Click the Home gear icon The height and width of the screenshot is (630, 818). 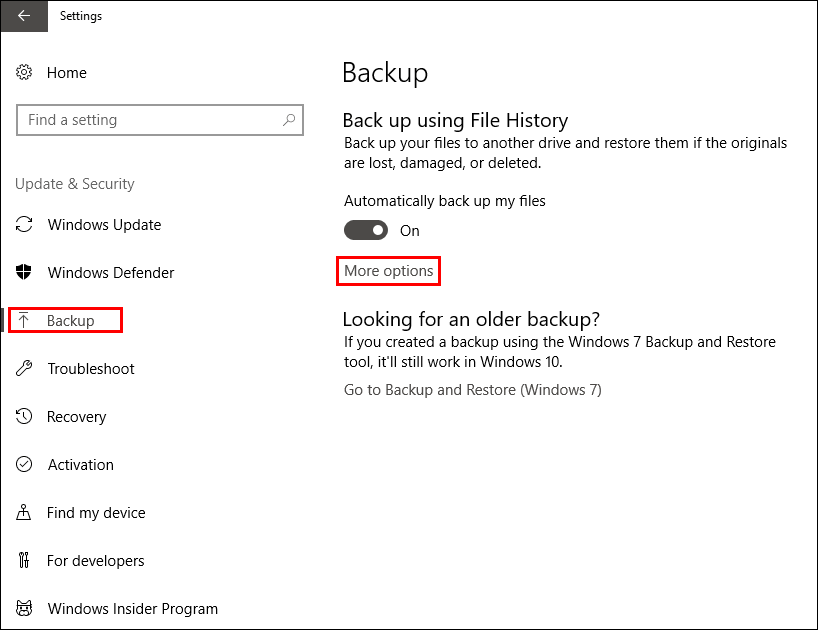tap(24, 72)
